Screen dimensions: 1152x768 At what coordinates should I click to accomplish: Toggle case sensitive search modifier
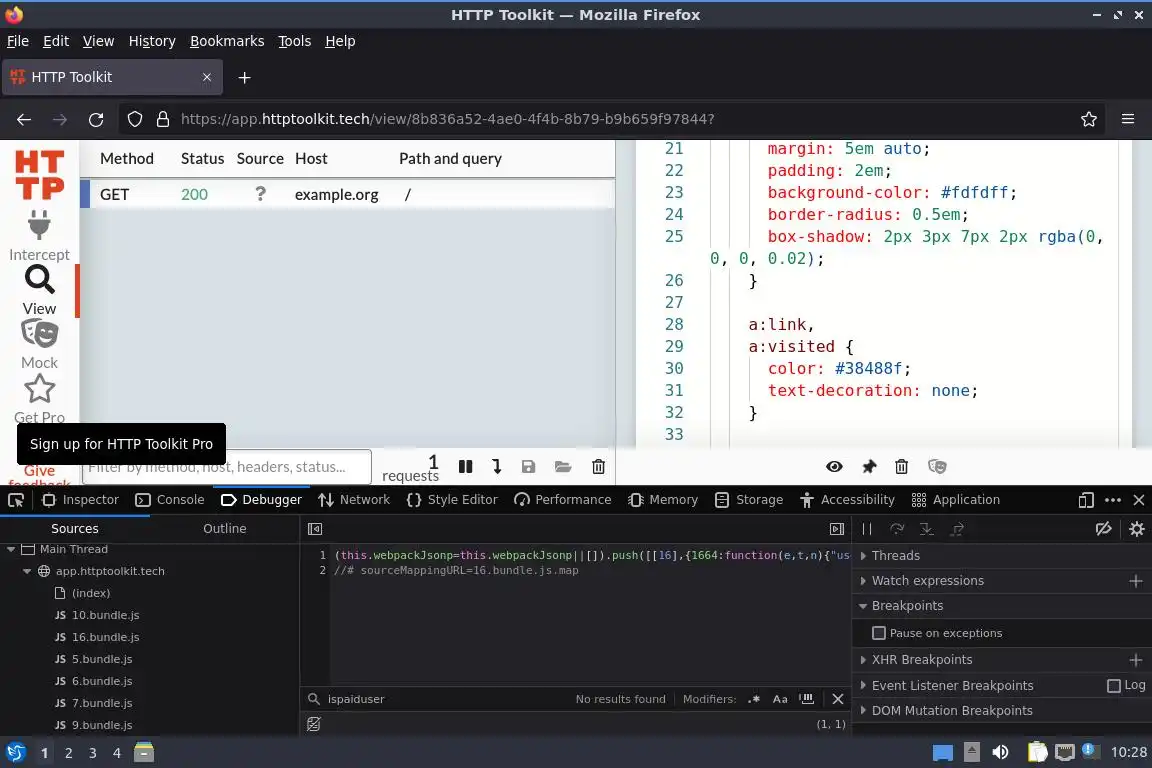780,699
